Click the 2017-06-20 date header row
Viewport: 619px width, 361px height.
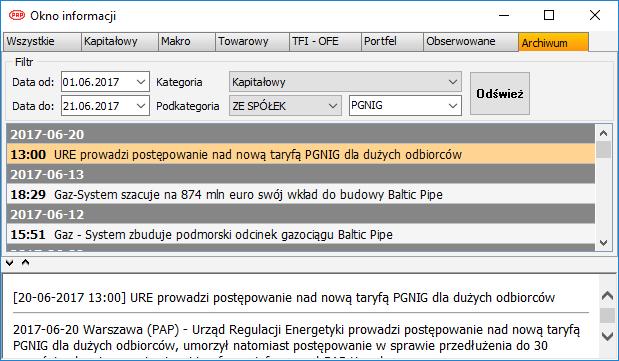(301, 134)
